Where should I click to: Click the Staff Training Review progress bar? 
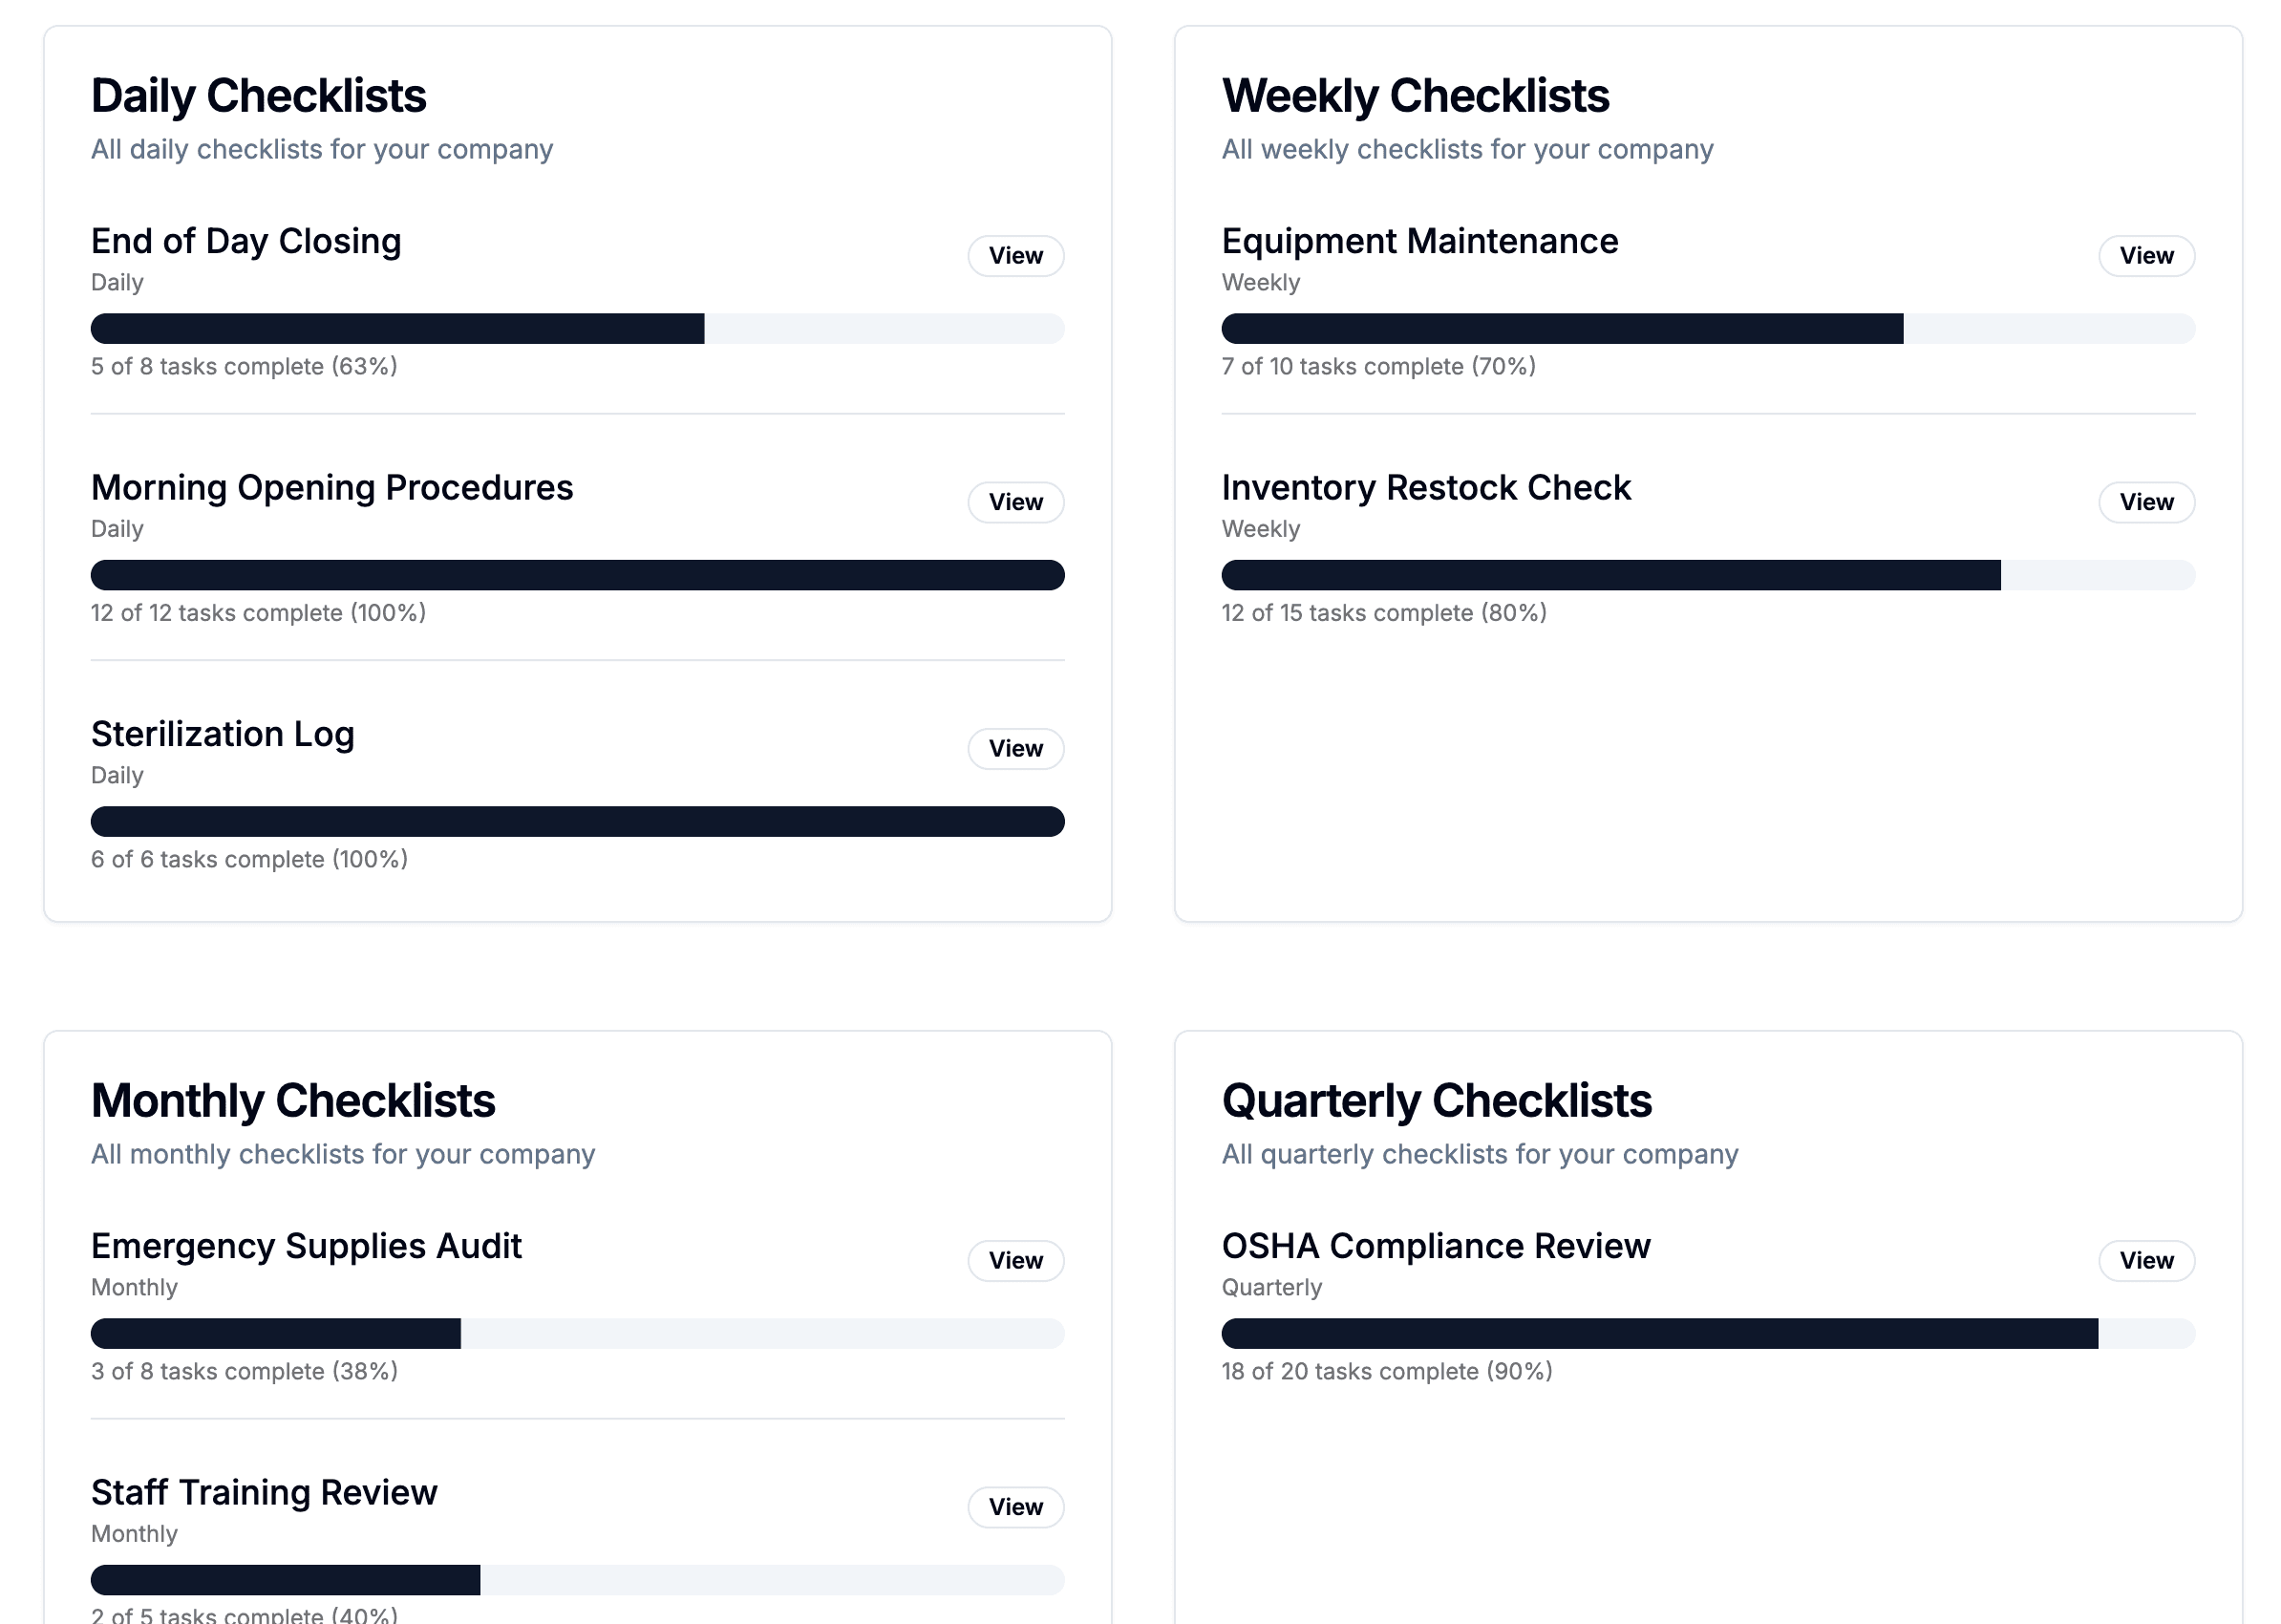pos(576,1579)
